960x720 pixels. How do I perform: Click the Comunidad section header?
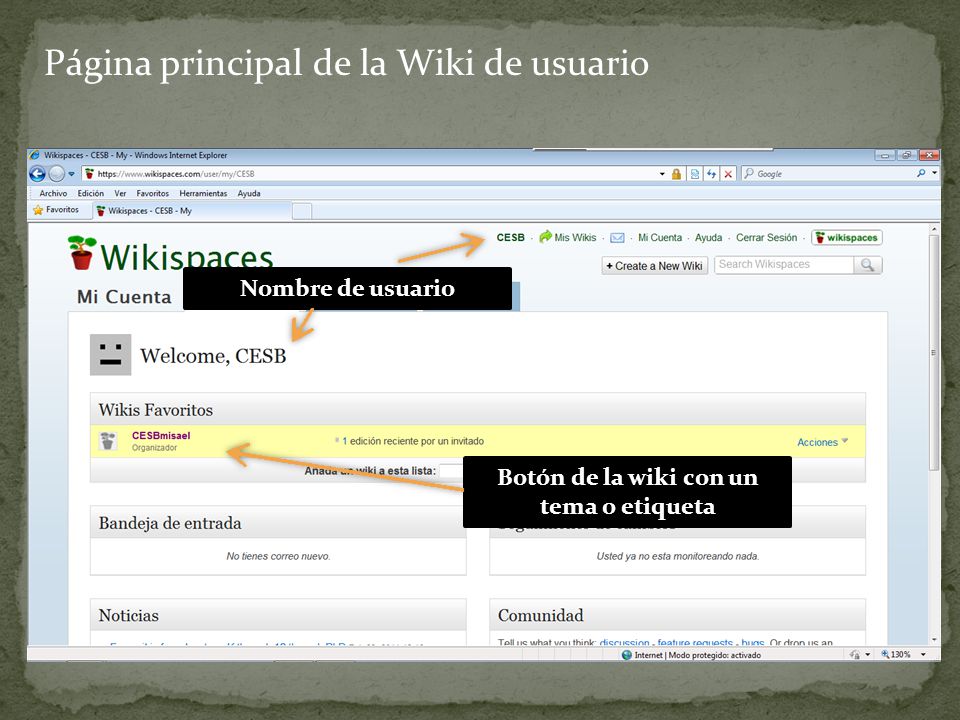tap(677, 615)
